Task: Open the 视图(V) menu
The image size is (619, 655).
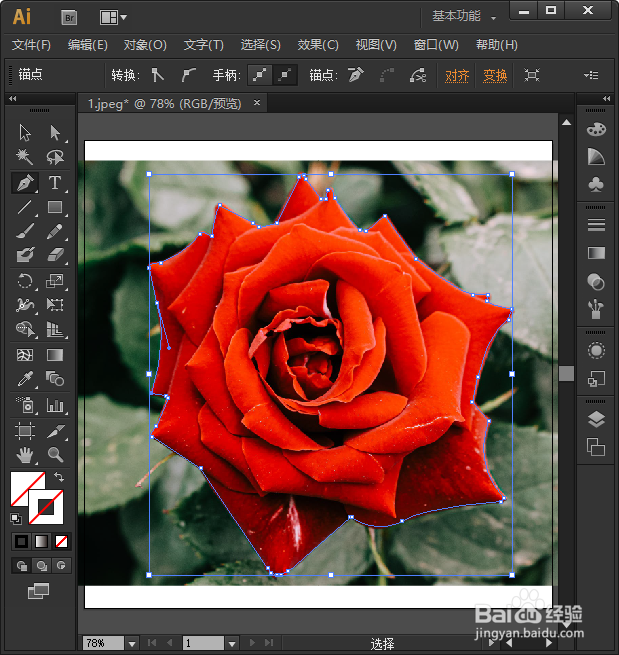Action: click(x=376, y=45)
